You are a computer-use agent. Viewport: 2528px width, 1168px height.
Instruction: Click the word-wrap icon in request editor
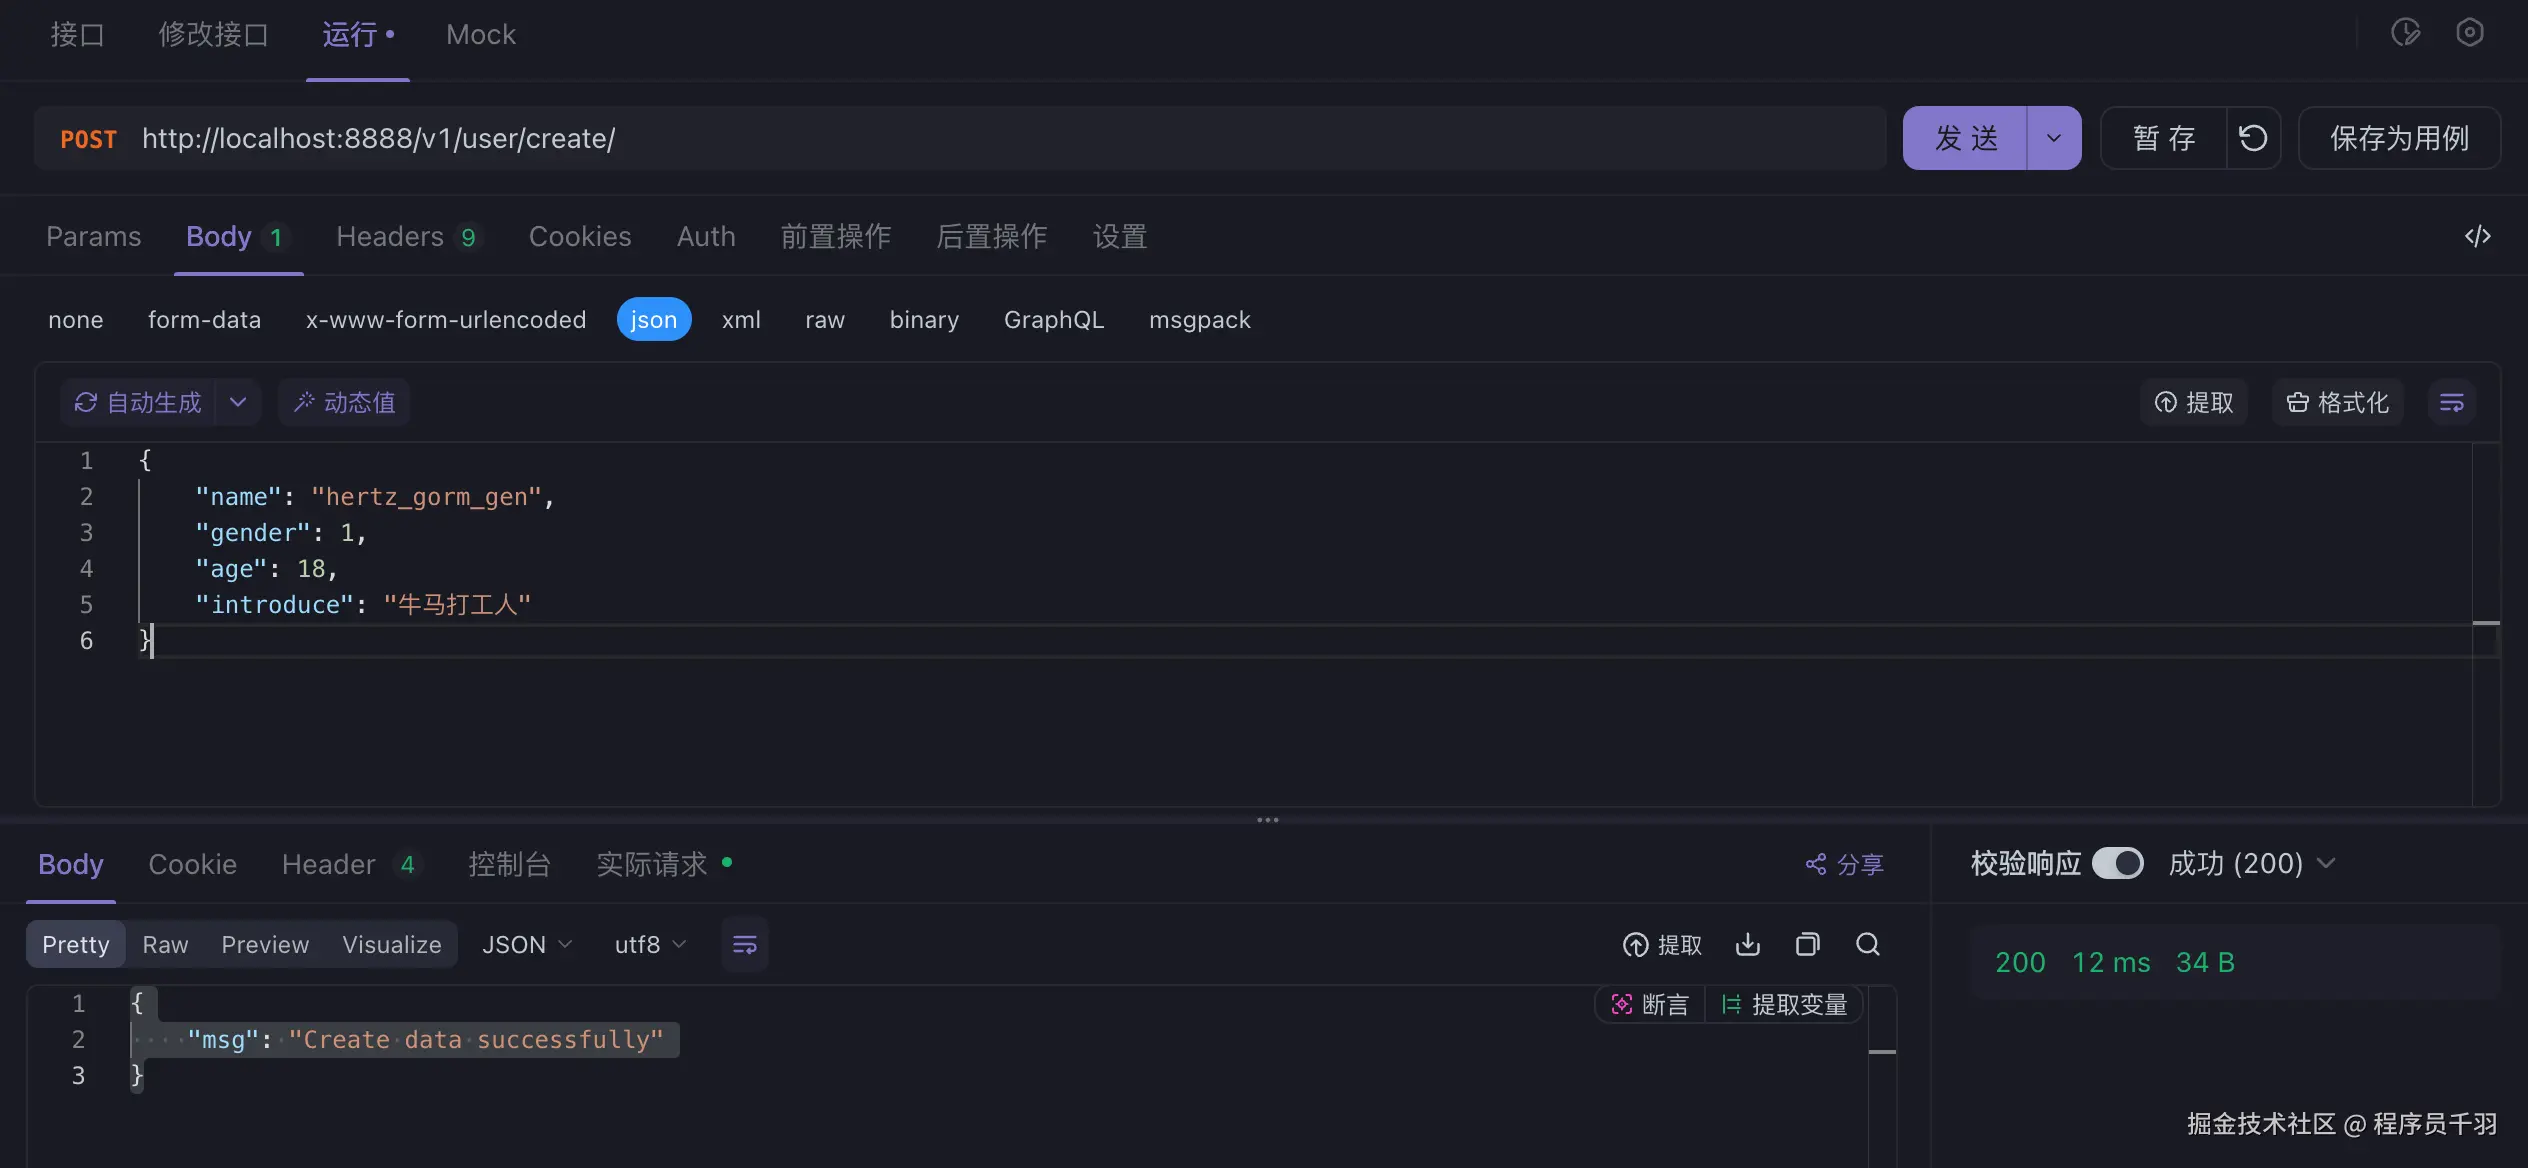click(2451, 403)
